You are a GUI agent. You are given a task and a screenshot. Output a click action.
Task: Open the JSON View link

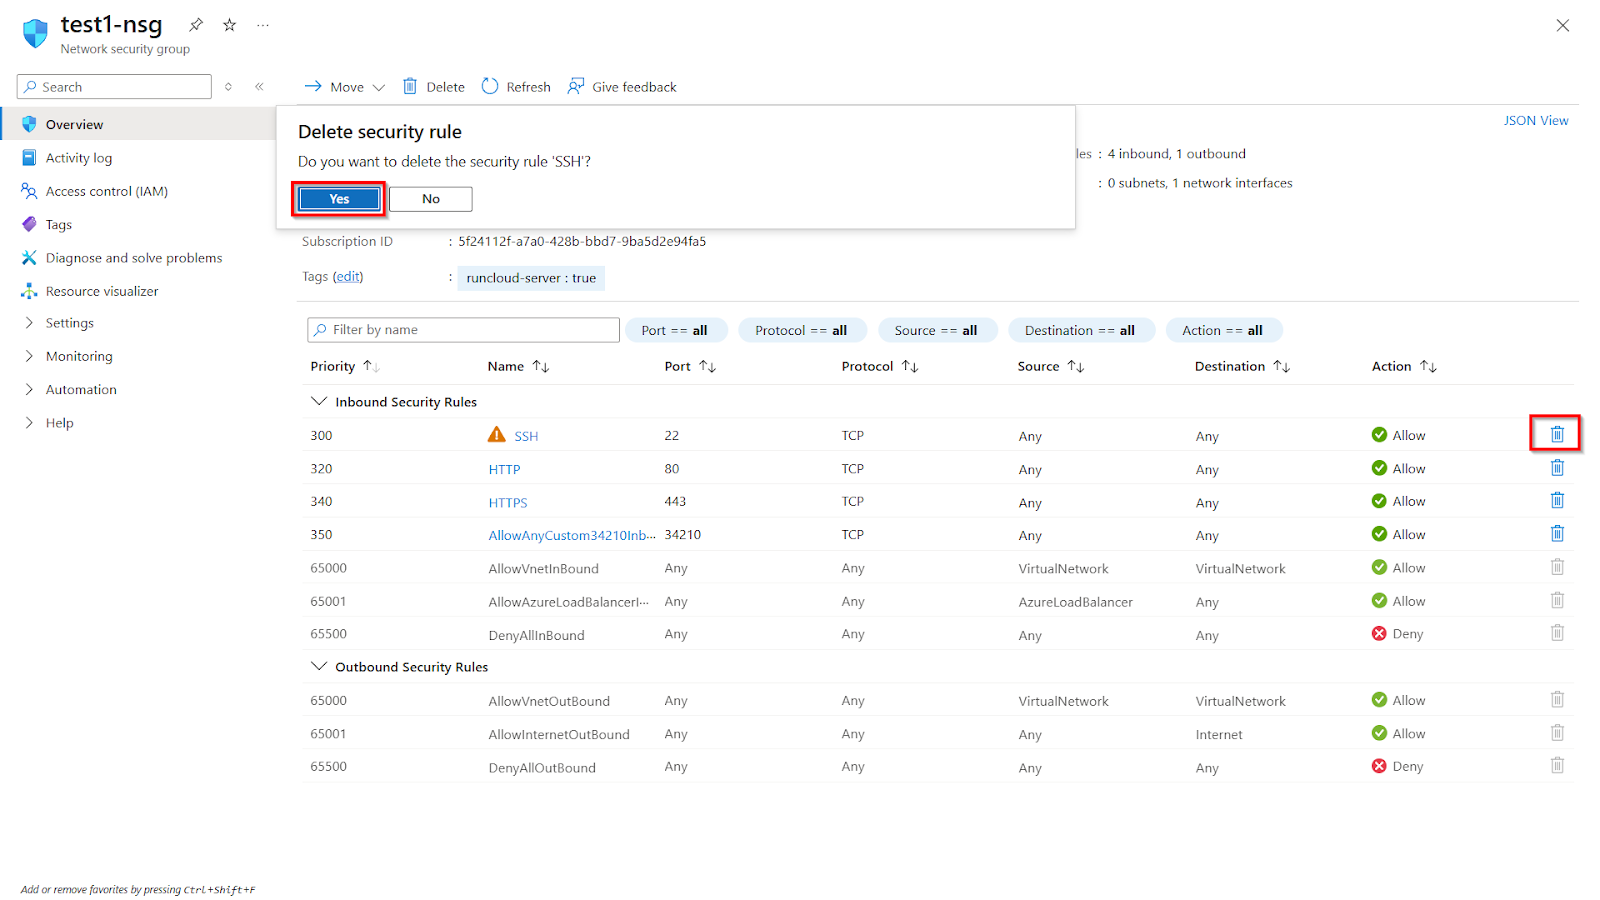tap(1535, 121)
